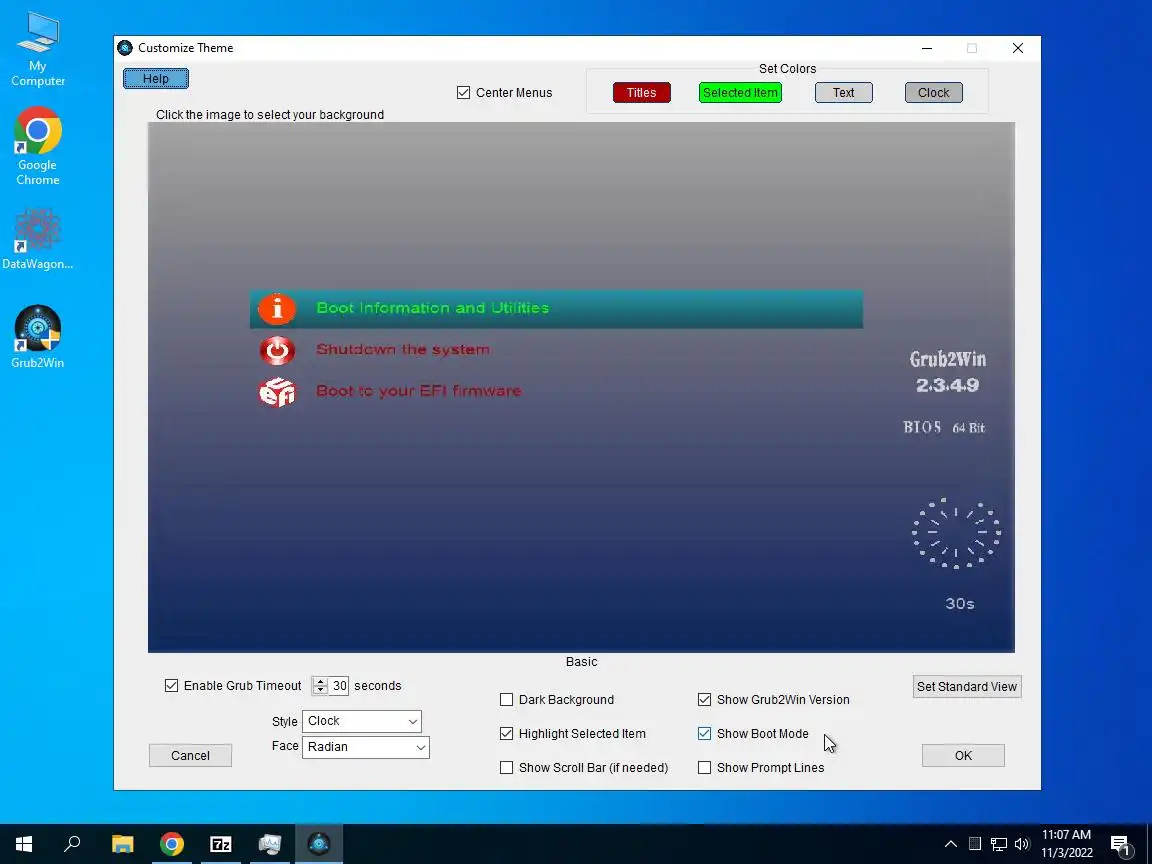Set the Selected Item color
The width and height of the screenshot is (1152, 864).
point(740,93)
